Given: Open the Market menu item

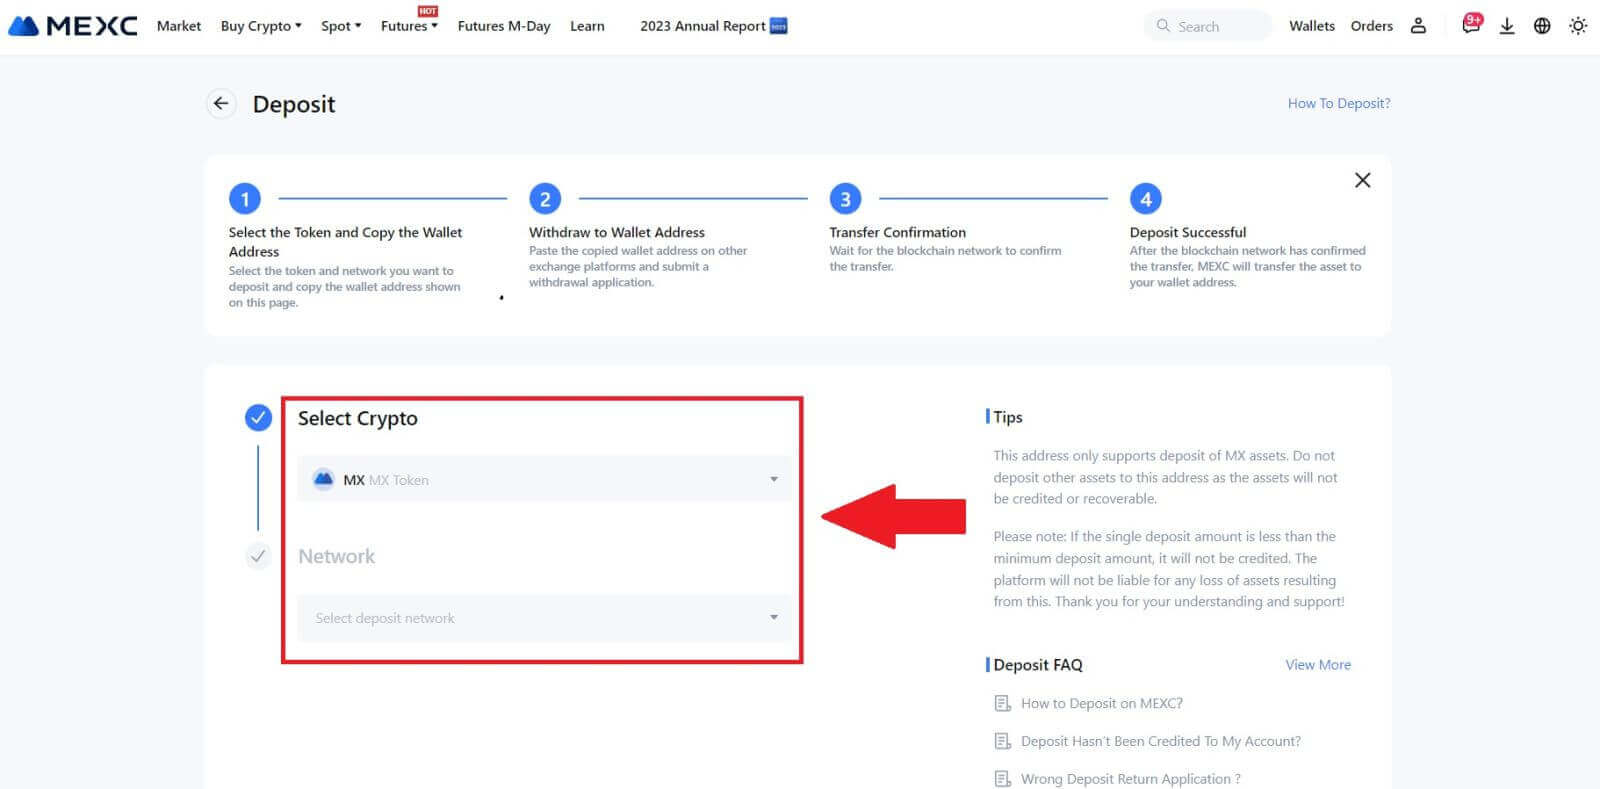Looking at the screenshot, I should click(179, 26).
